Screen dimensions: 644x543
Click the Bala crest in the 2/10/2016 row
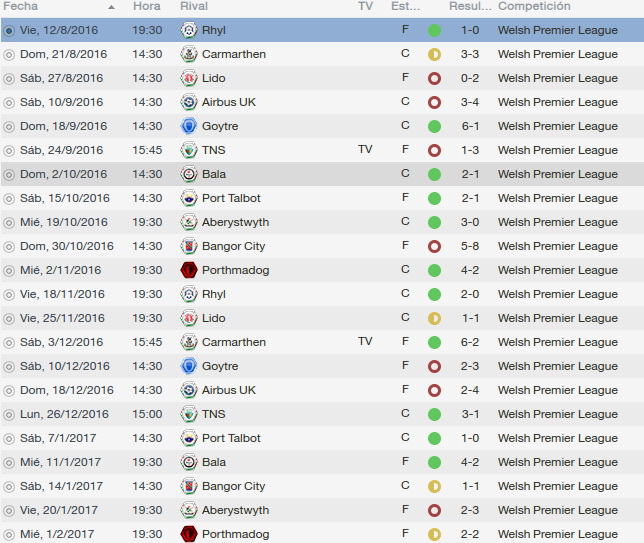pos(189,174)
